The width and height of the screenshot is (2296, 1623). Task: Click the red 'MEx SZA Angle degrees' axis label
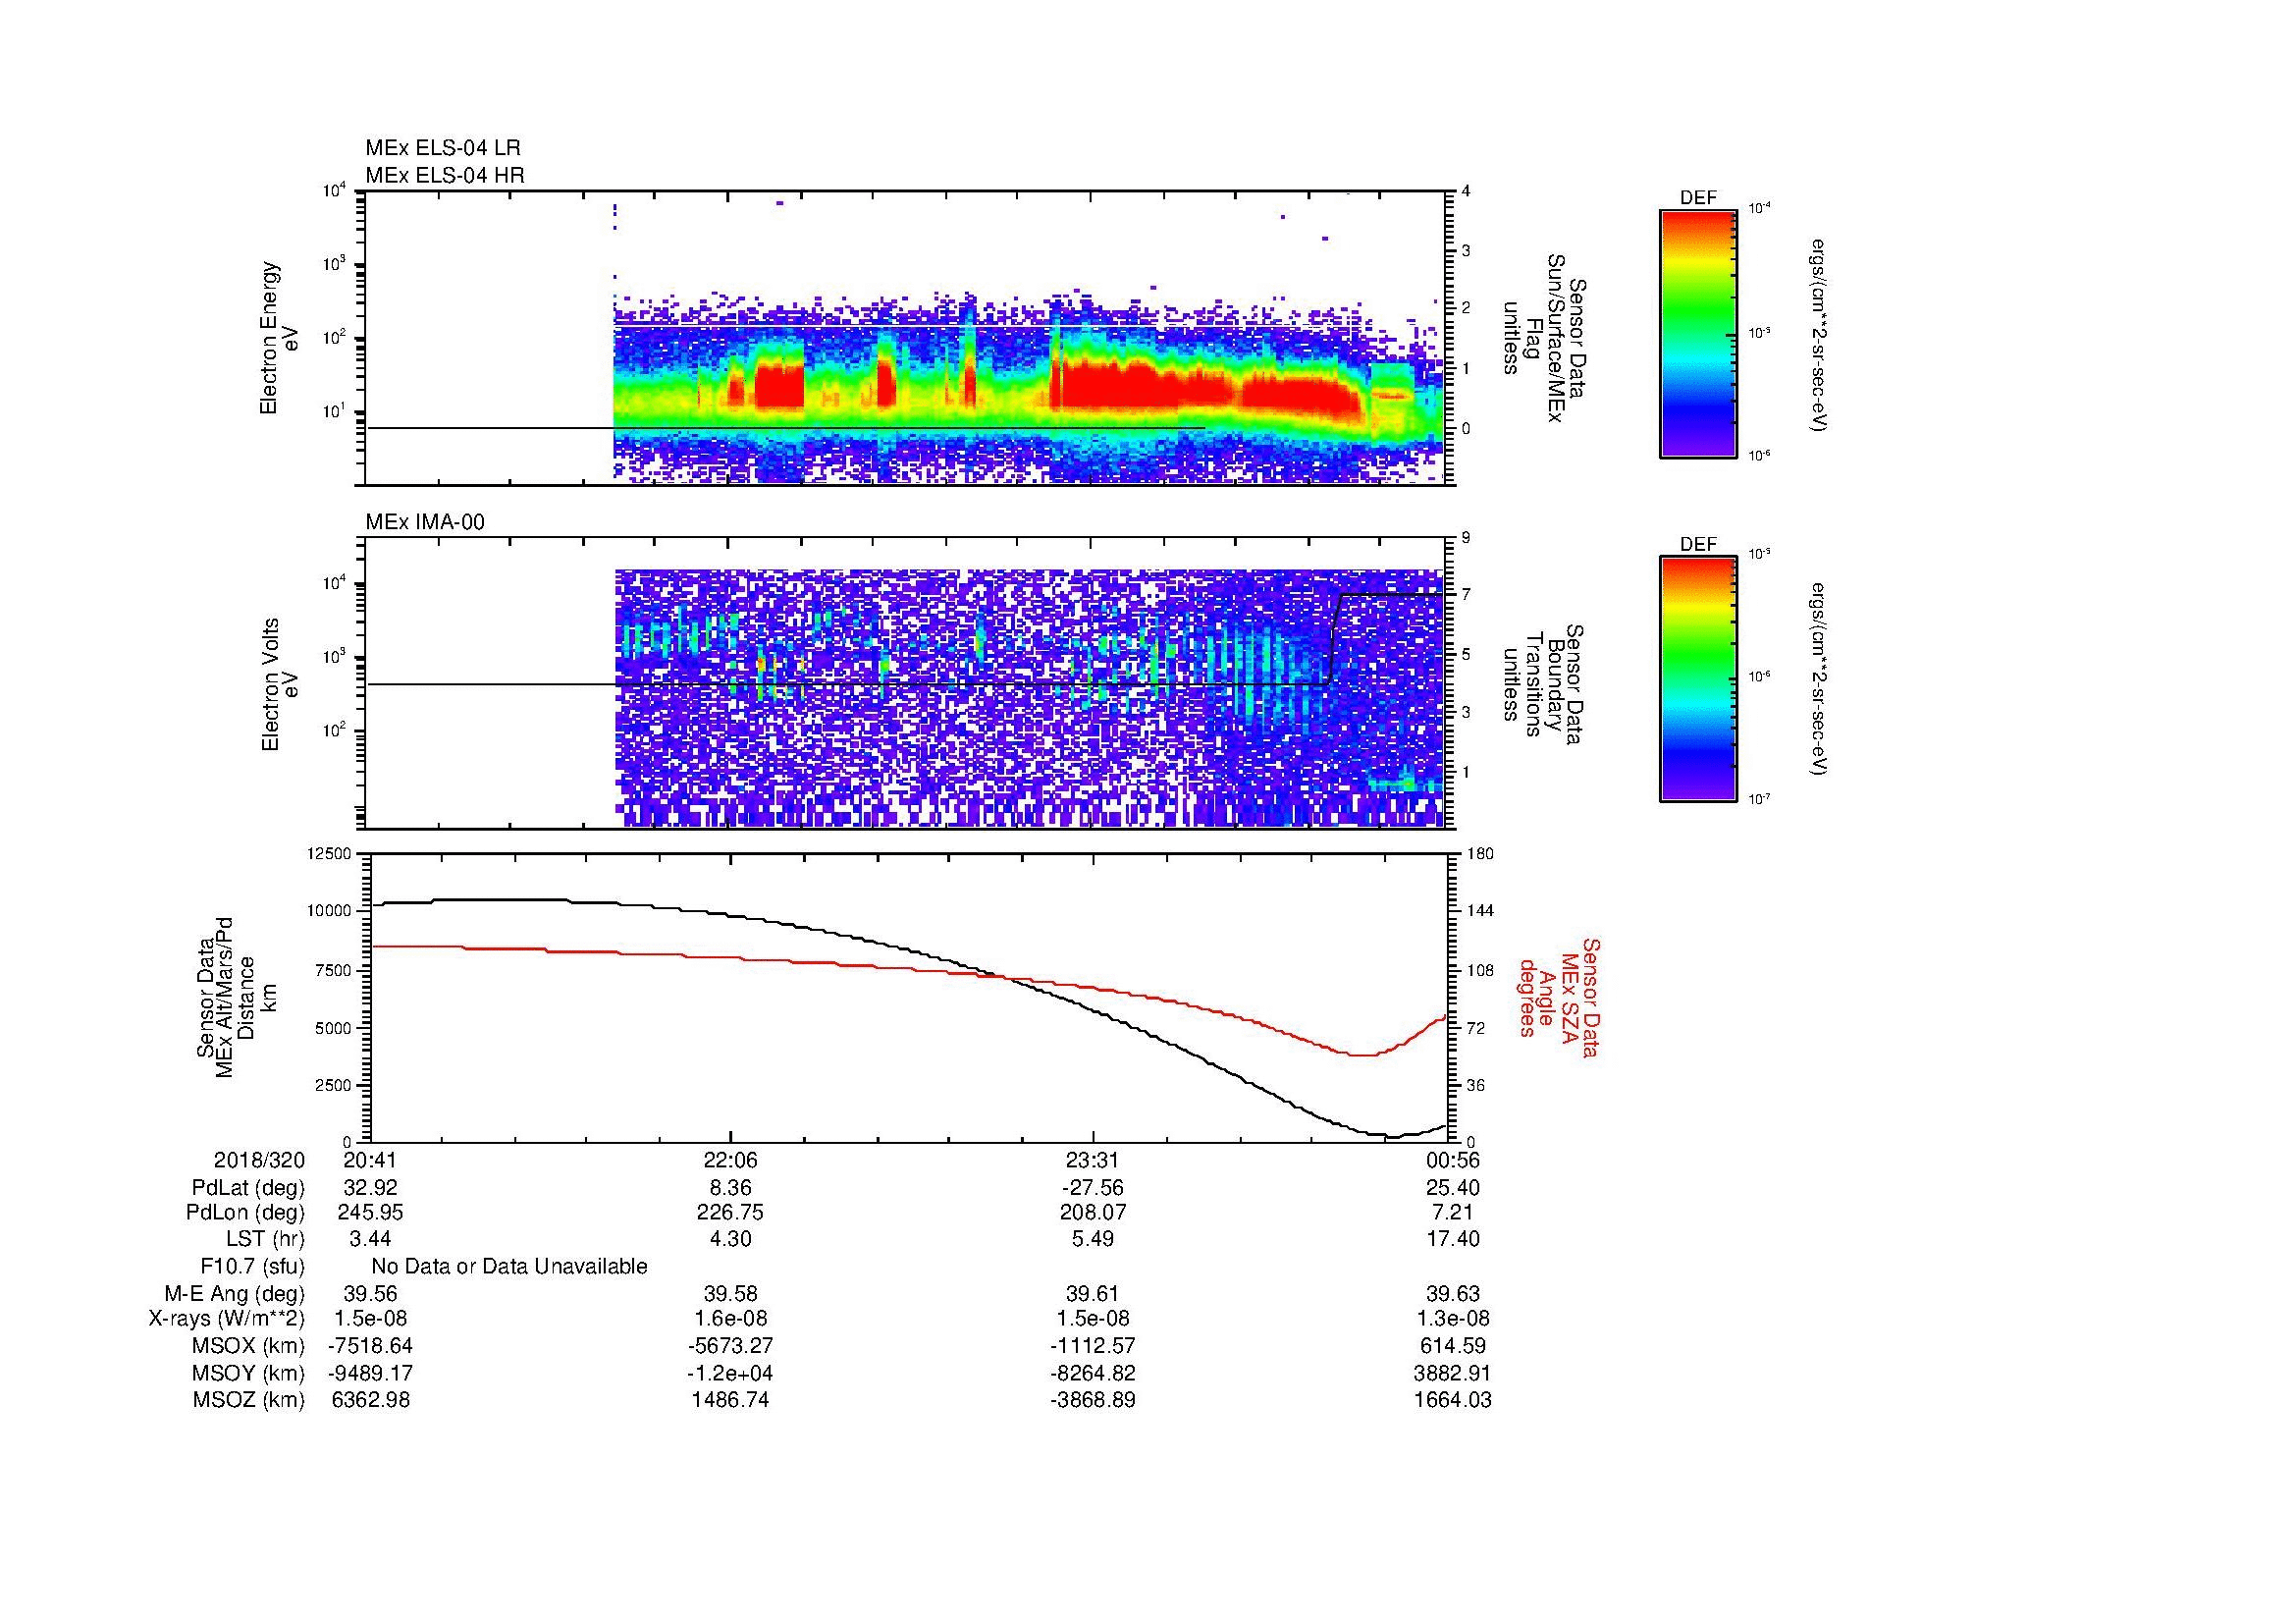coord(1559,997)
